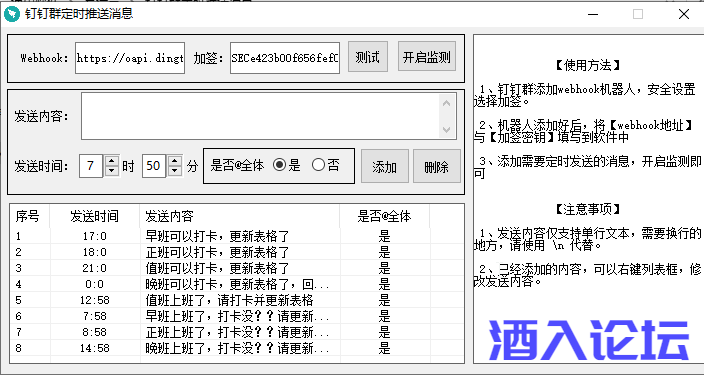The height and width of the screenshot is (375, 704).
Task: Click the 开启监测 button
Action: 427,57
